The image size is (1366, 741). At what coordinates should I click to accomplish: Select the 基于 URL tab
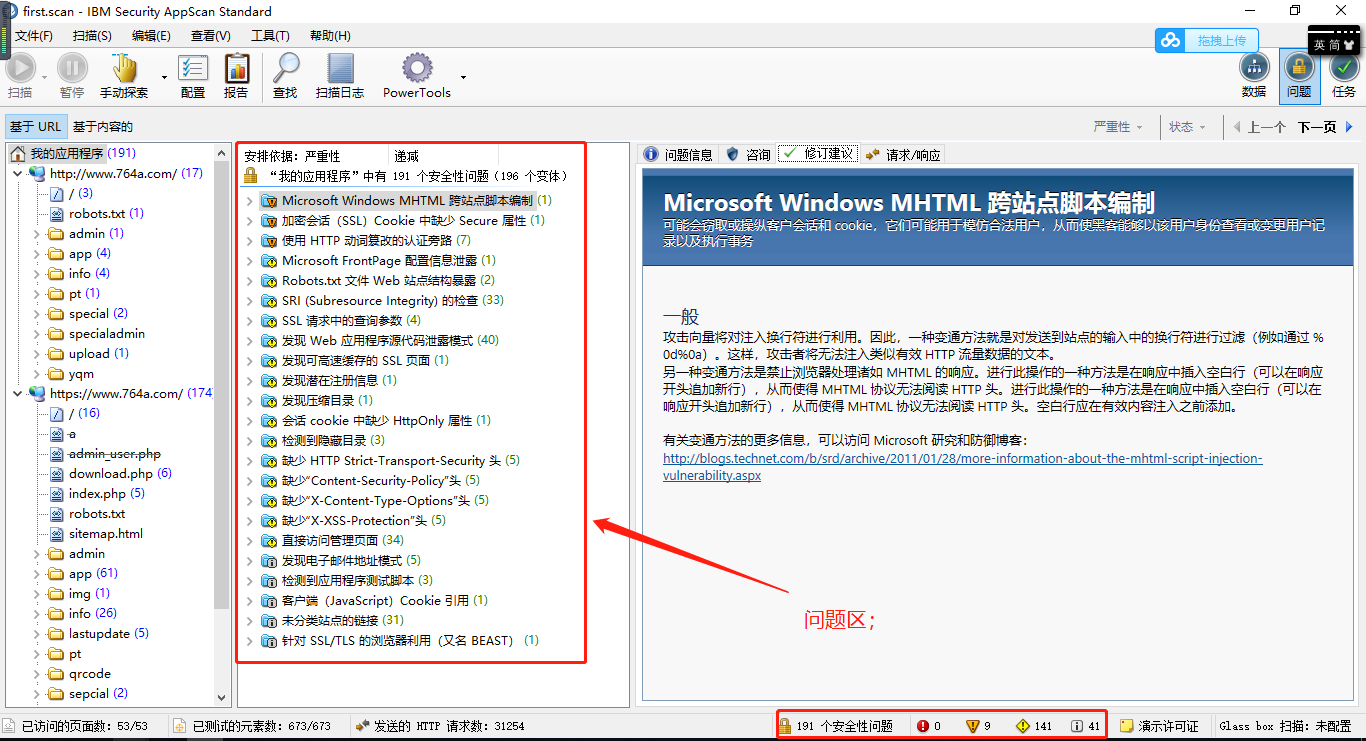[x=35, y=127]
